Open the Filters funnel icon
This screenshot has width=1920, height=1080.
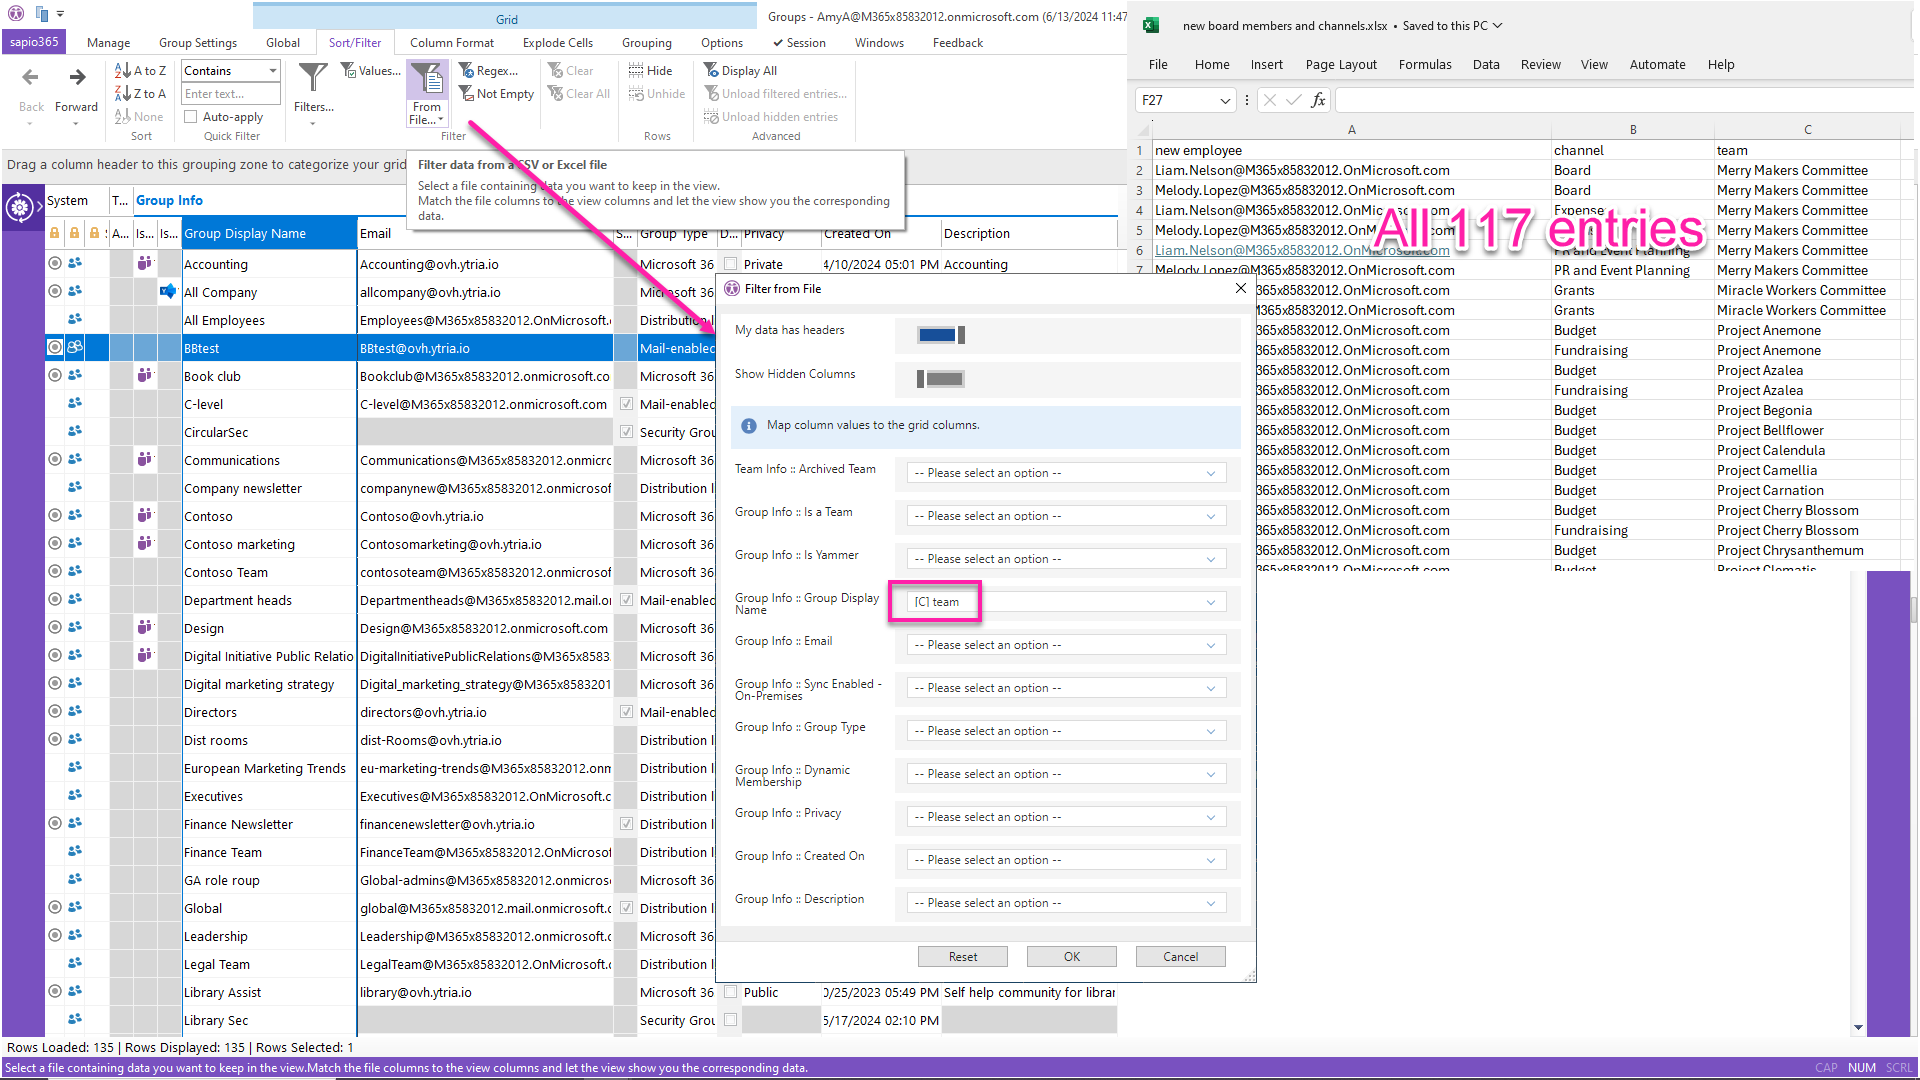(313, 78)
